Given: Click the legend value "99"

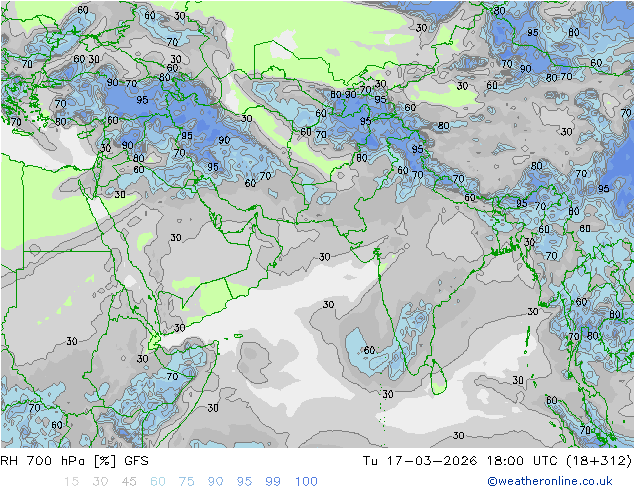Looking at the screenshot, I should (x=273, y=482).
